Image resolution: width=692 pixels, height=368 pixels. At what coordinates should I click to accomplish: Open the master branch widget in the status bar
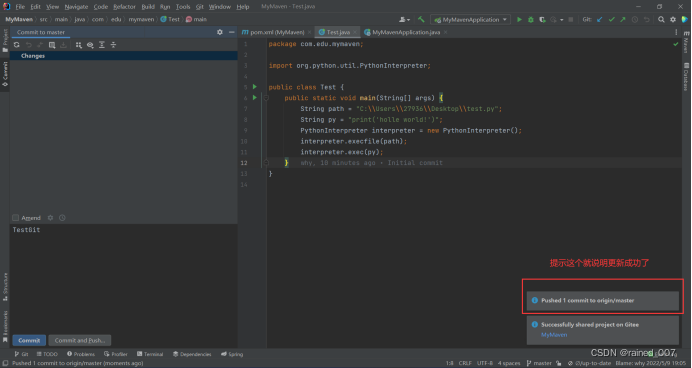pos(539,363)
